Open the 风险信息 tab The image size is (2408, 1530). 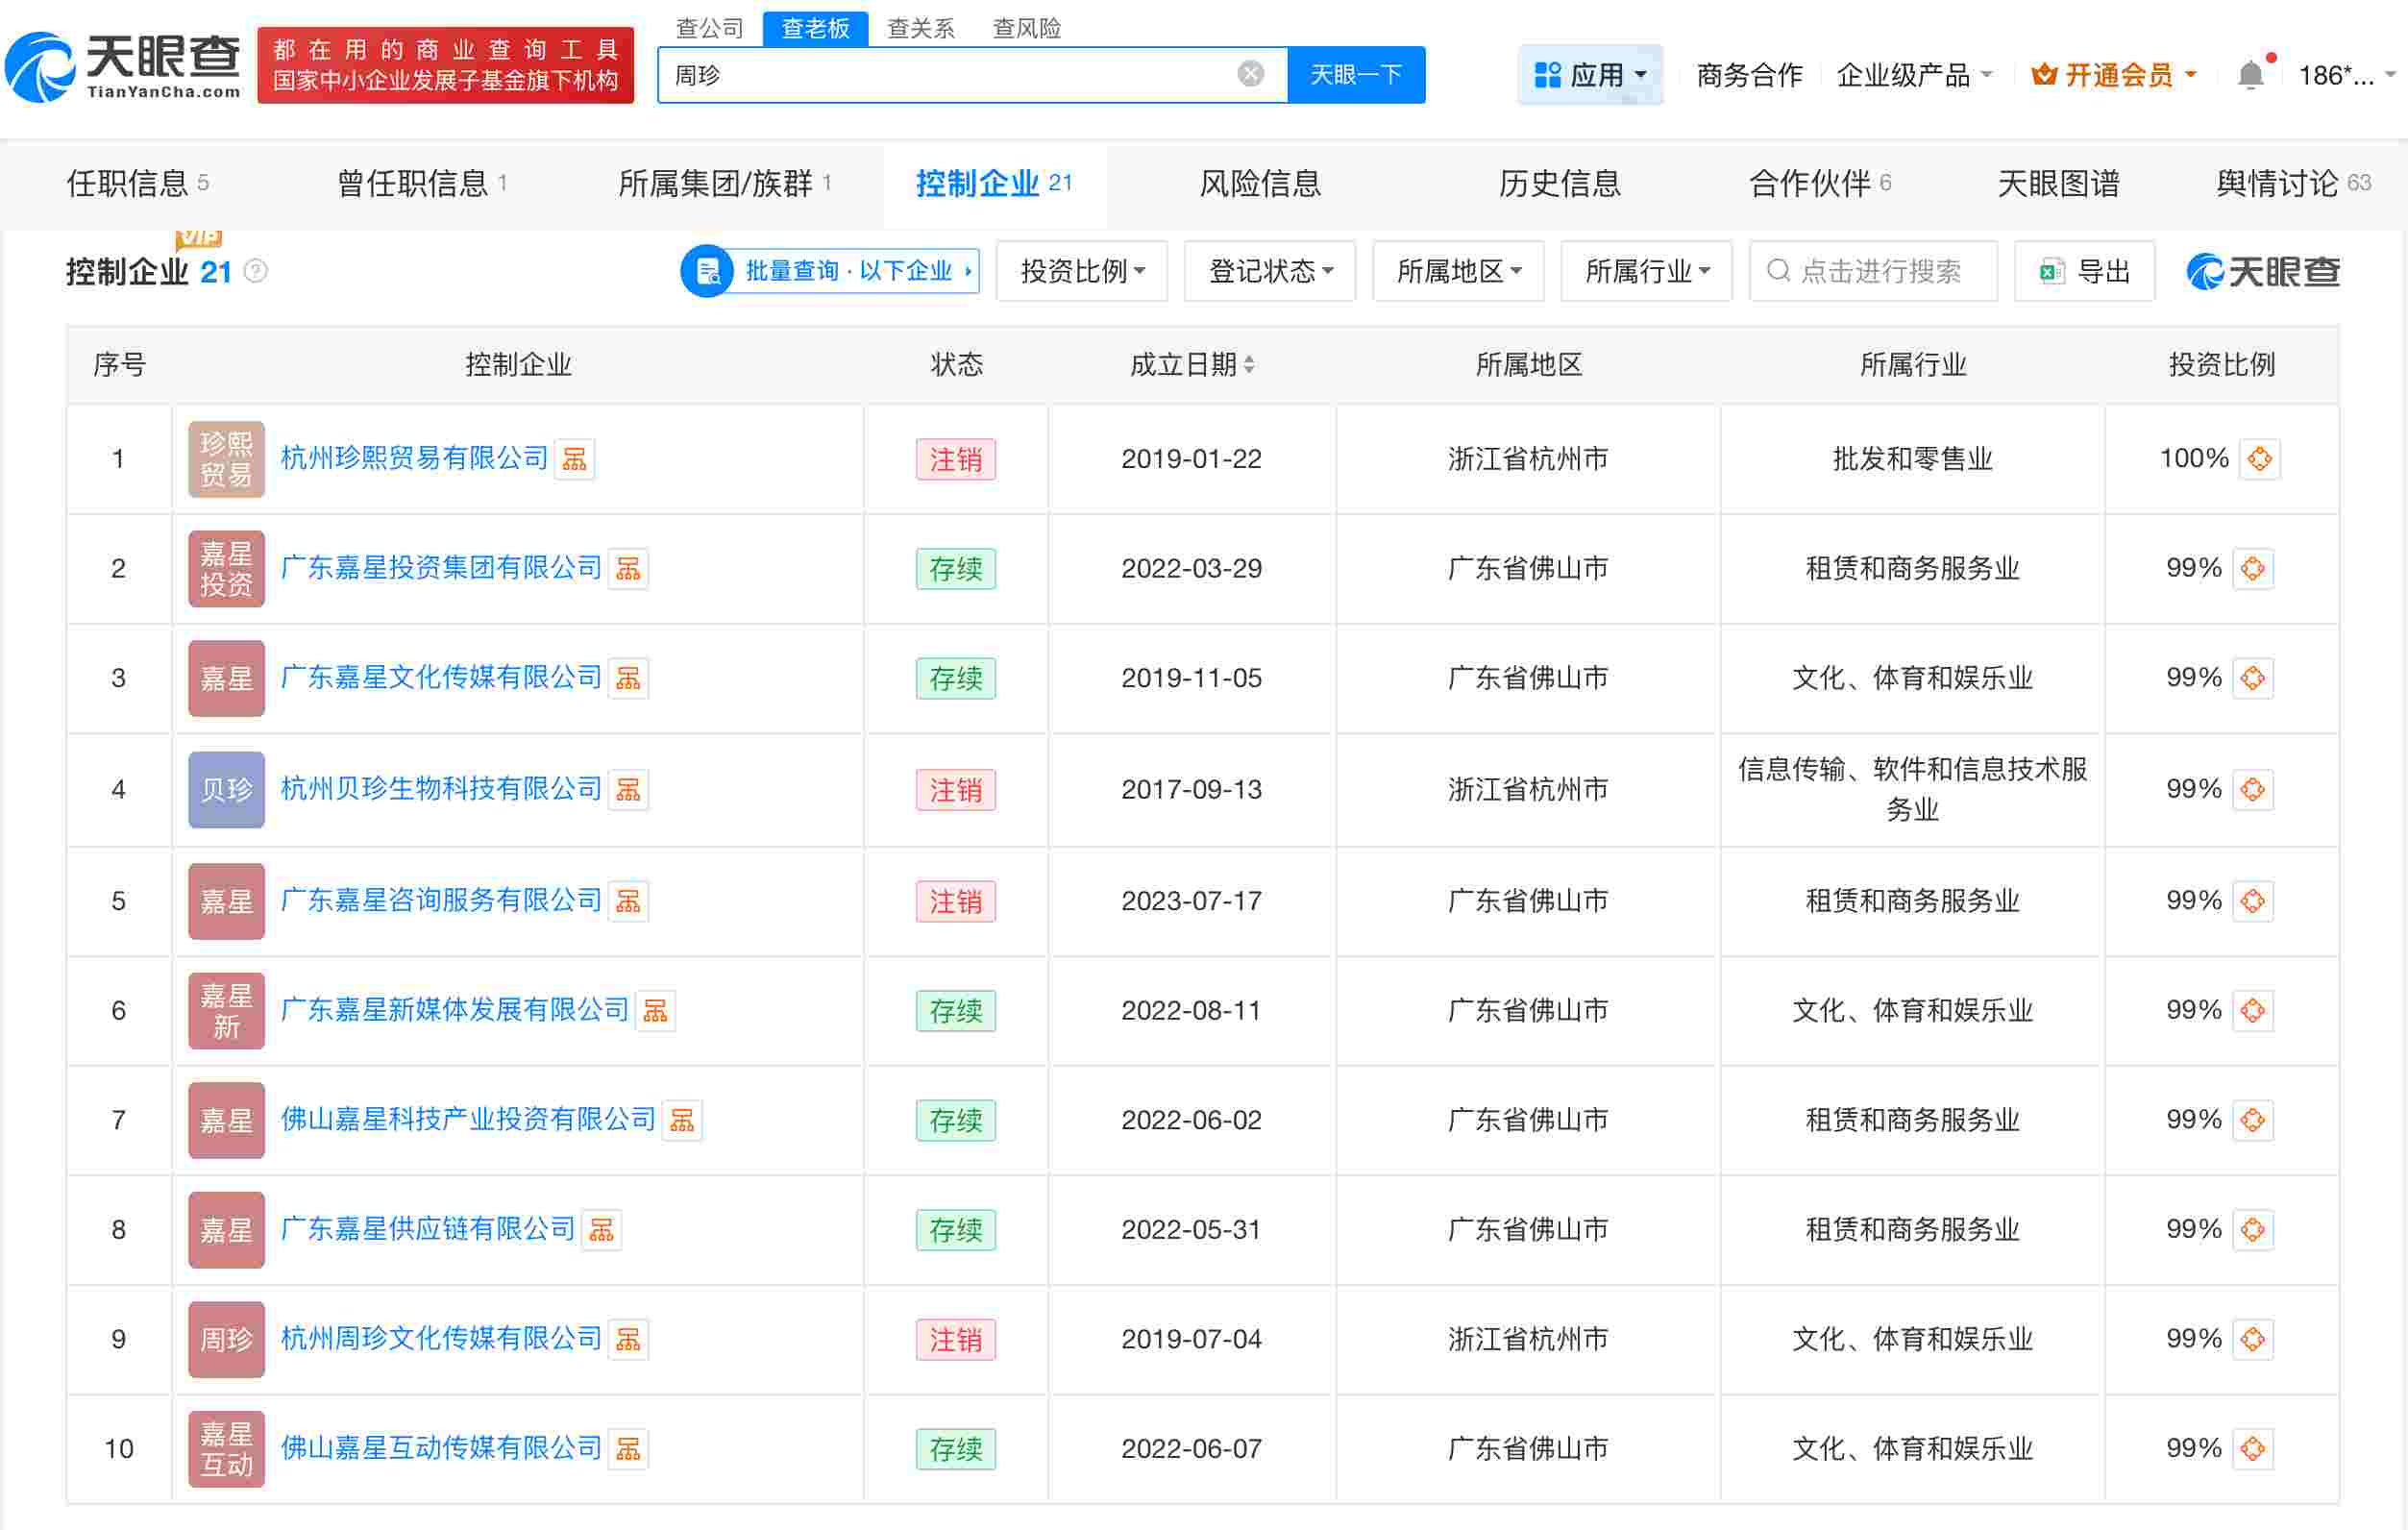1258,183
